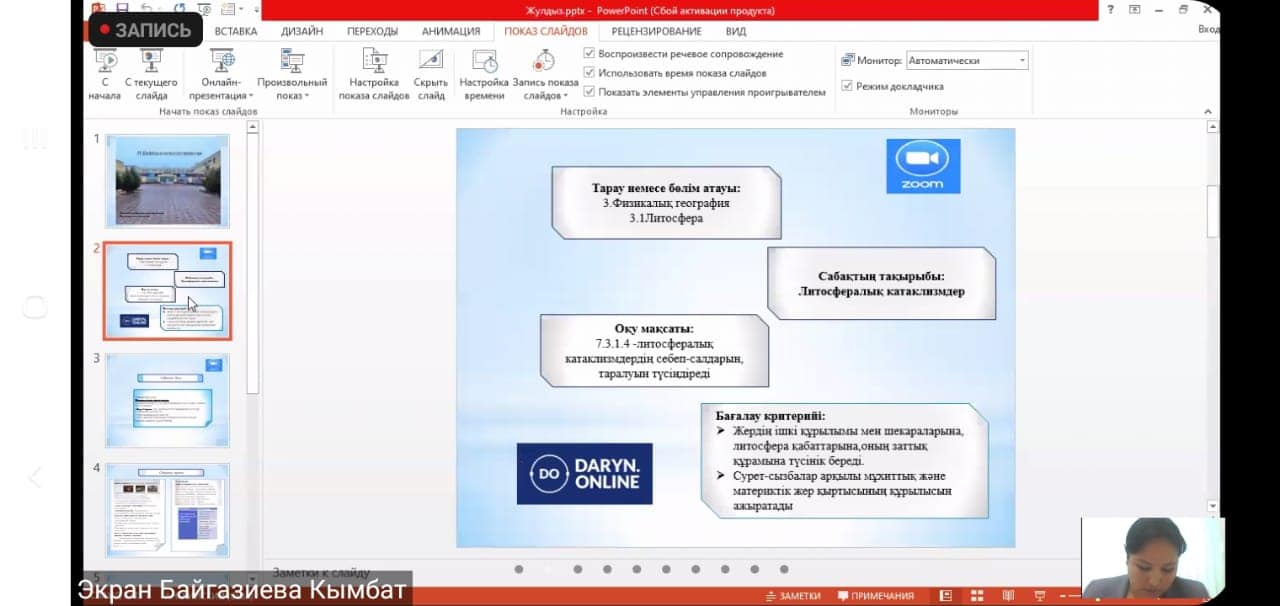Select the Сабақтың тақырыбы text box

tap(881, 283)
